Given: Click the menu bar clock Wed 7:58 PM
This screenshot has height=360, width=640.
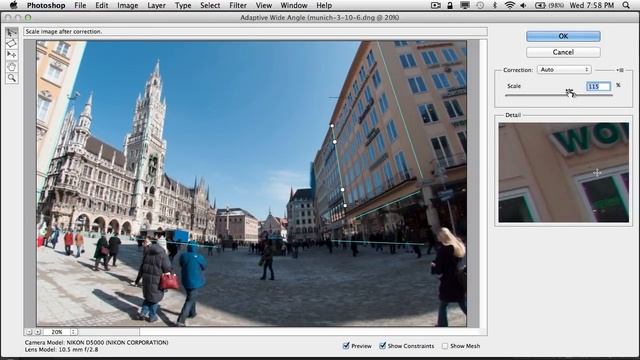Looking at the screenshot, I should 592,5.
